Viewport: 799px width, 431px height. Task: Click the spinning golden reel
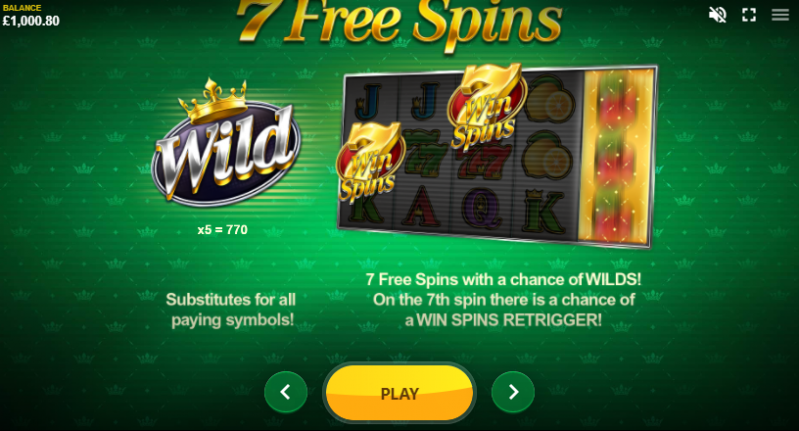click(x=615, y=157)
